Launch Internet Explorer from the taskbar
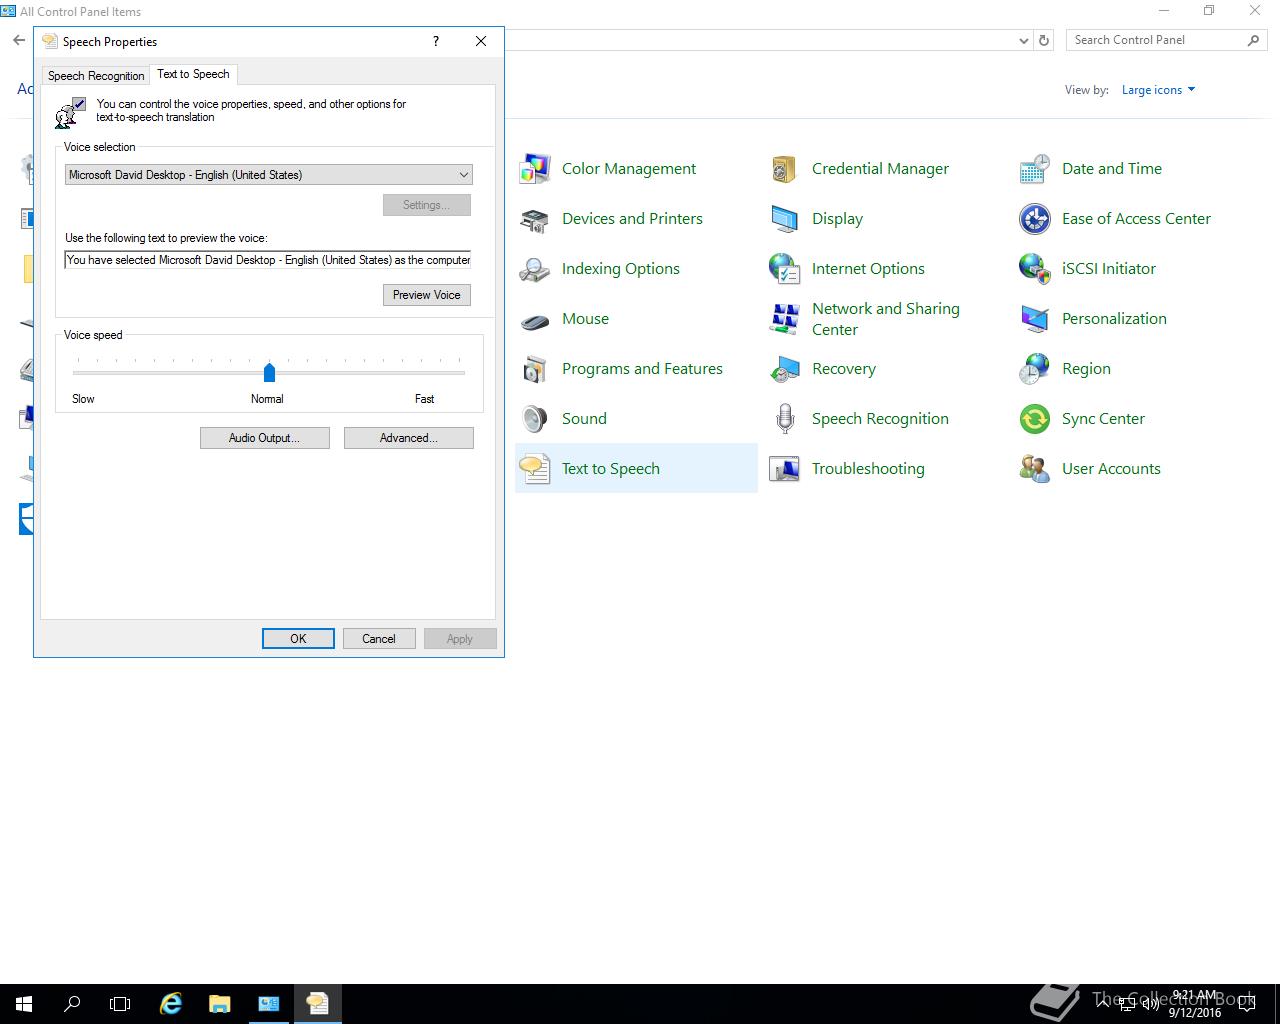This screenshot has height=1024, width=1280. point(171,1003)
